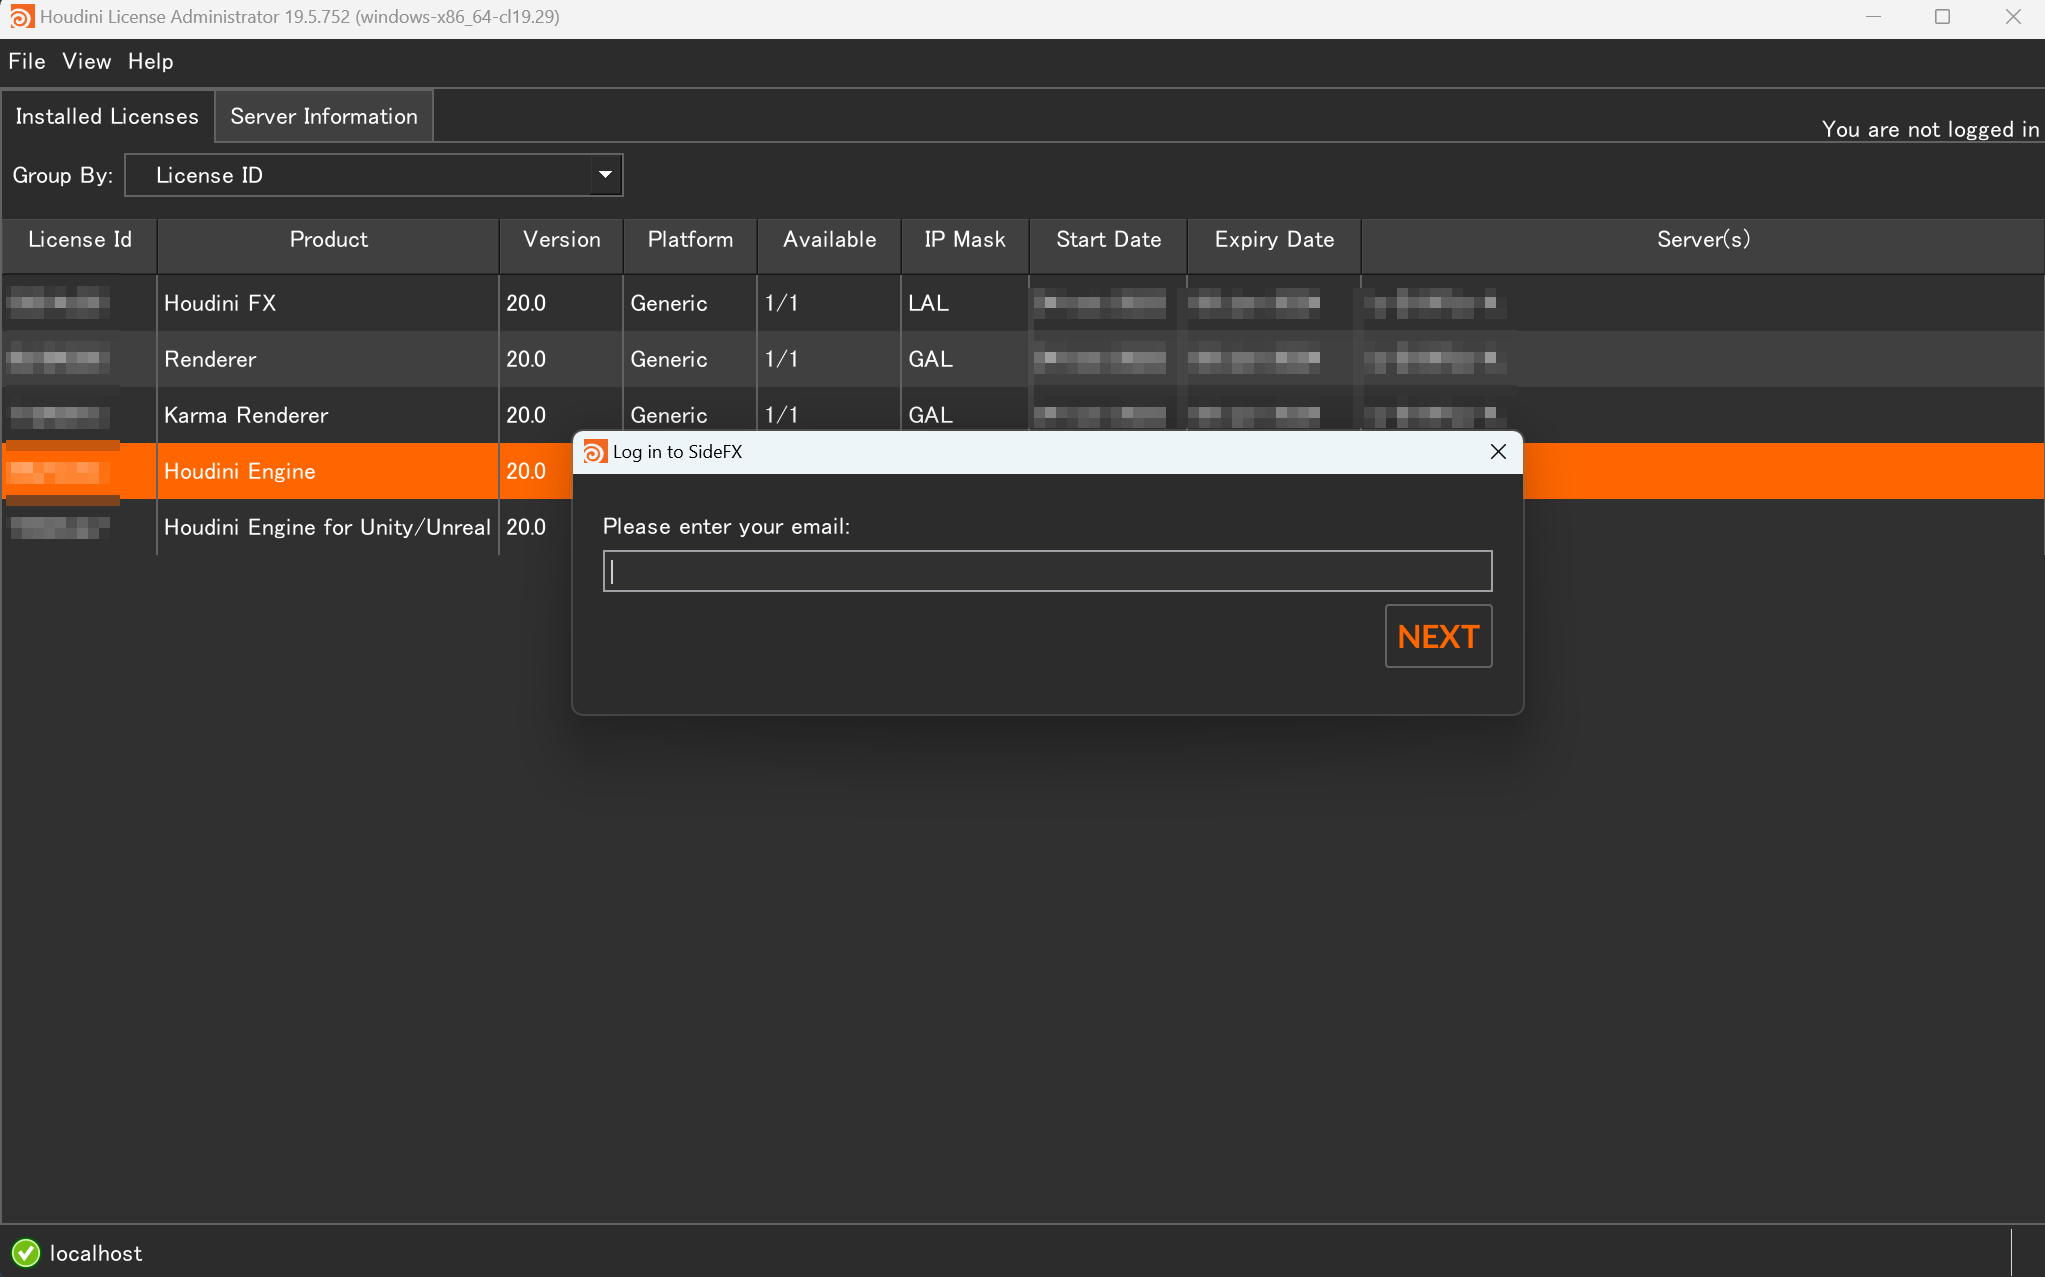Click the green localhost status icon

[26, 1252]
